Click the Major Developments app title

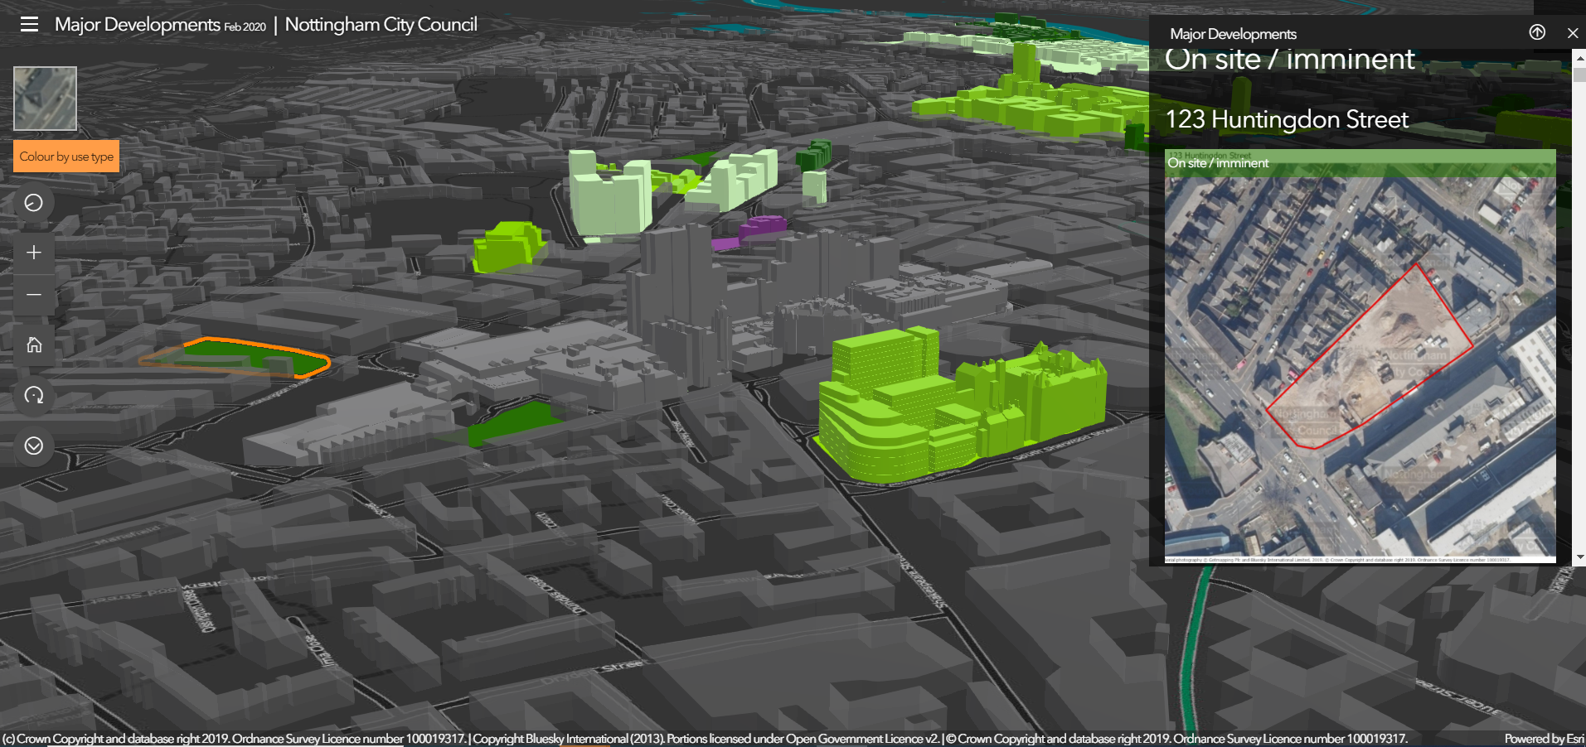[x=137, y=24]
